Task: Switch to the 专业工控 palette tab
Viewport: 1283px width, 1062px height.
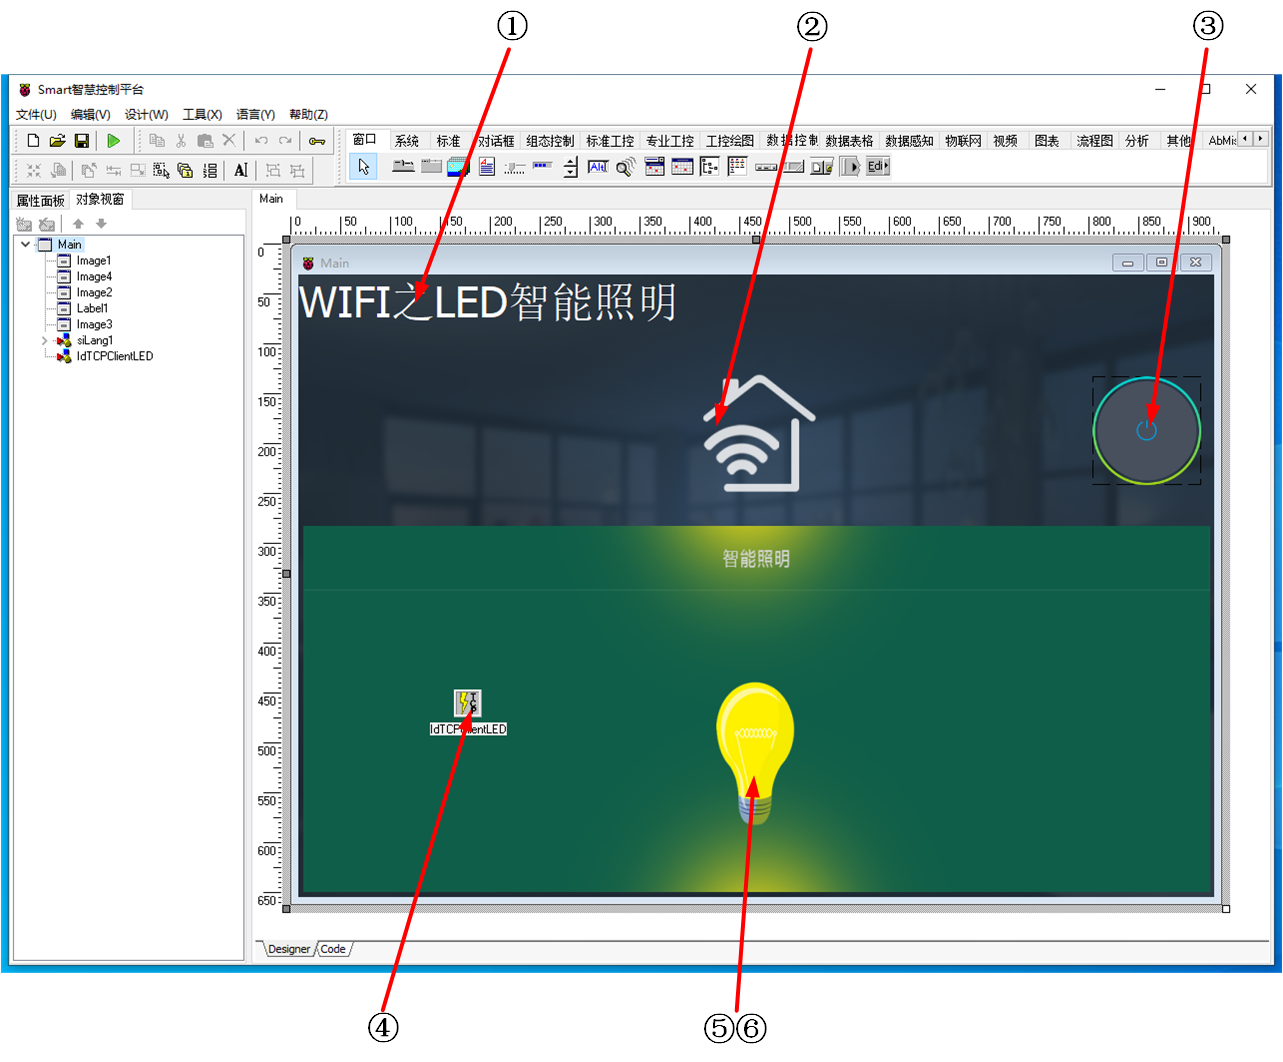Action: pos(670,141)
